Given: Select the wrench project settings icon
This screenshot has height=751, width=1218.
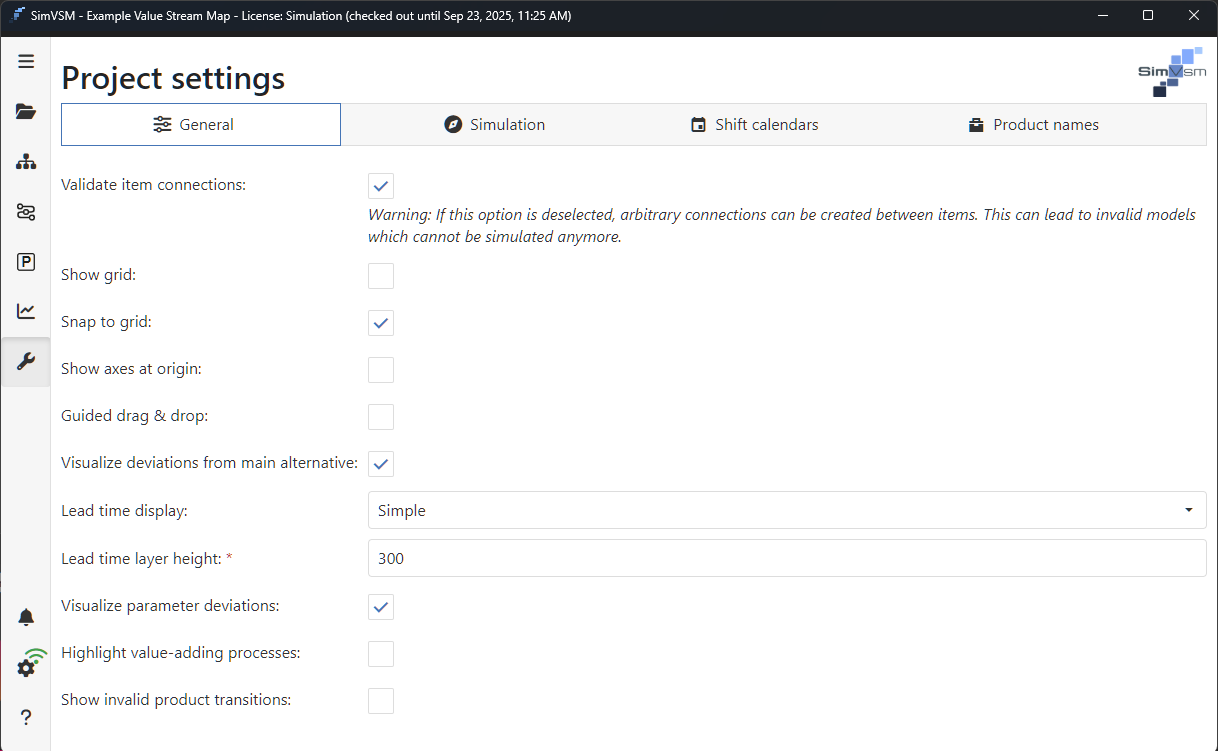Looking at the screenshot, I should click(25, 361).
